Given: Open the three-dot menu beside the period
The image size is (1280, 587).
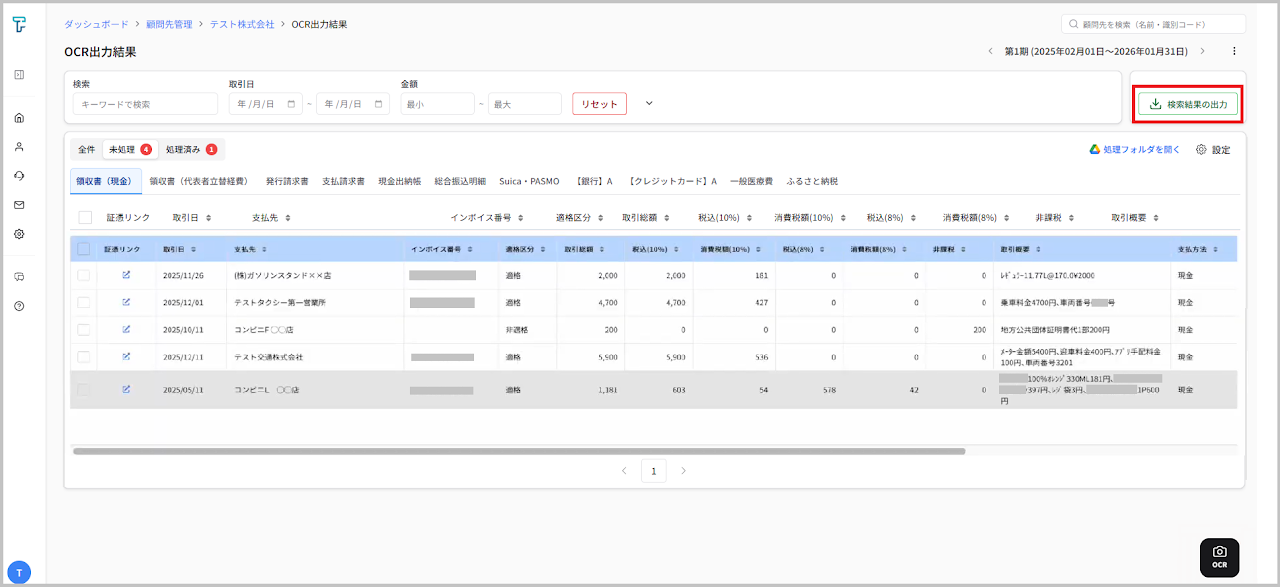Looking at the screenshot, I should click(x=1234, y=51).
